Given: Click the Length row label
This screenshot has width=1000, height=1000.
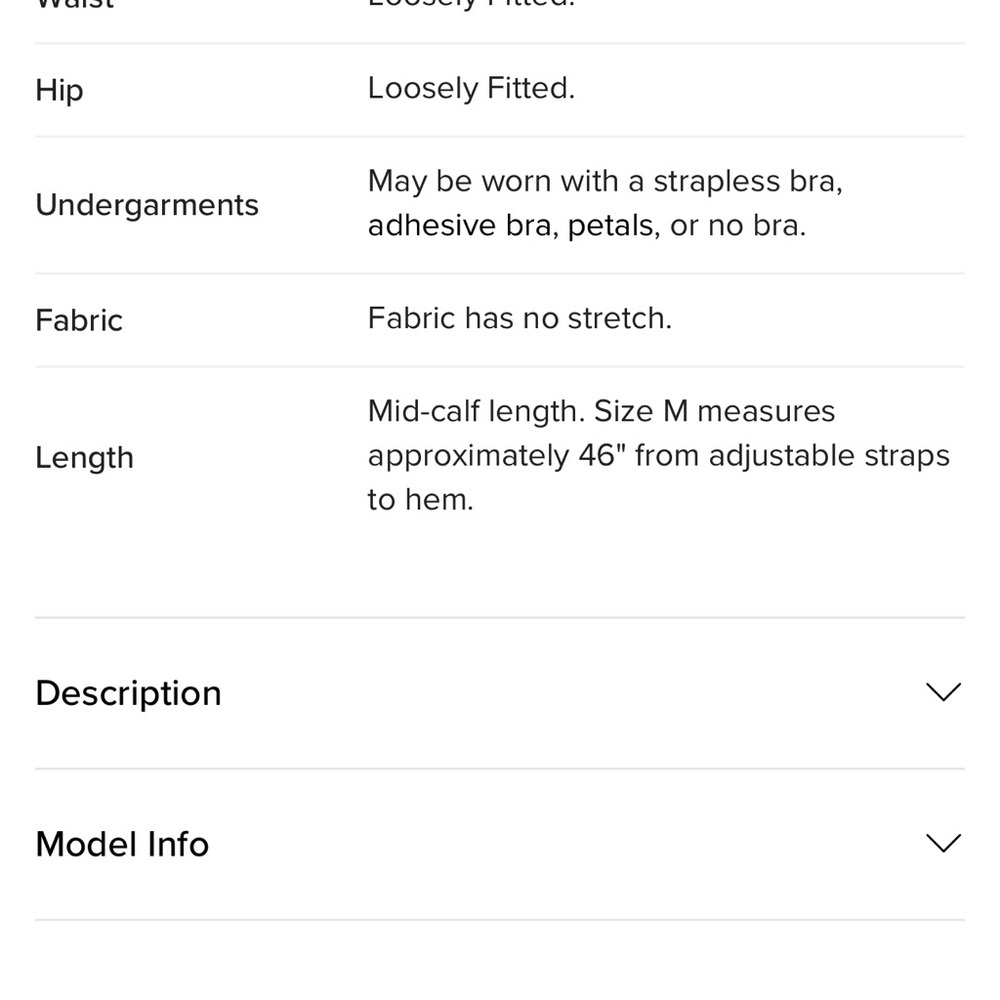Looking at the screenshot, I should (x=84, y=458).
